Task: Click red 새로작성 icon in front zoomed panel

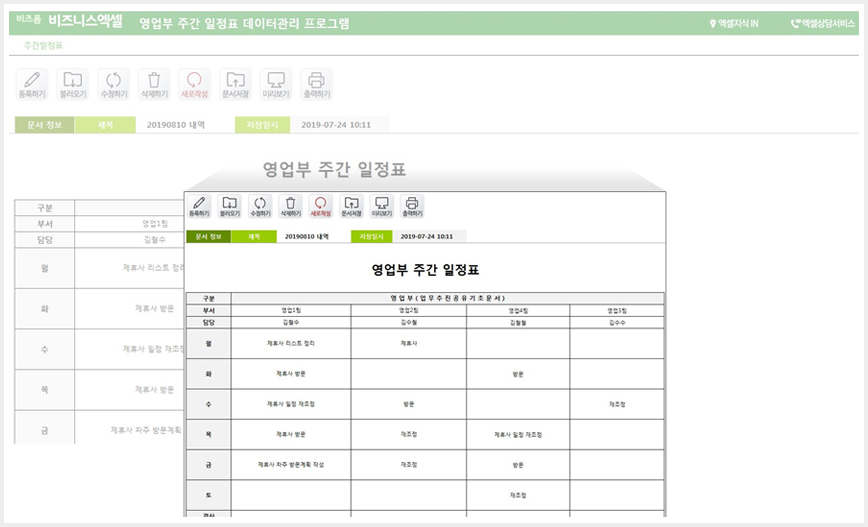Action: coord(321,206)
